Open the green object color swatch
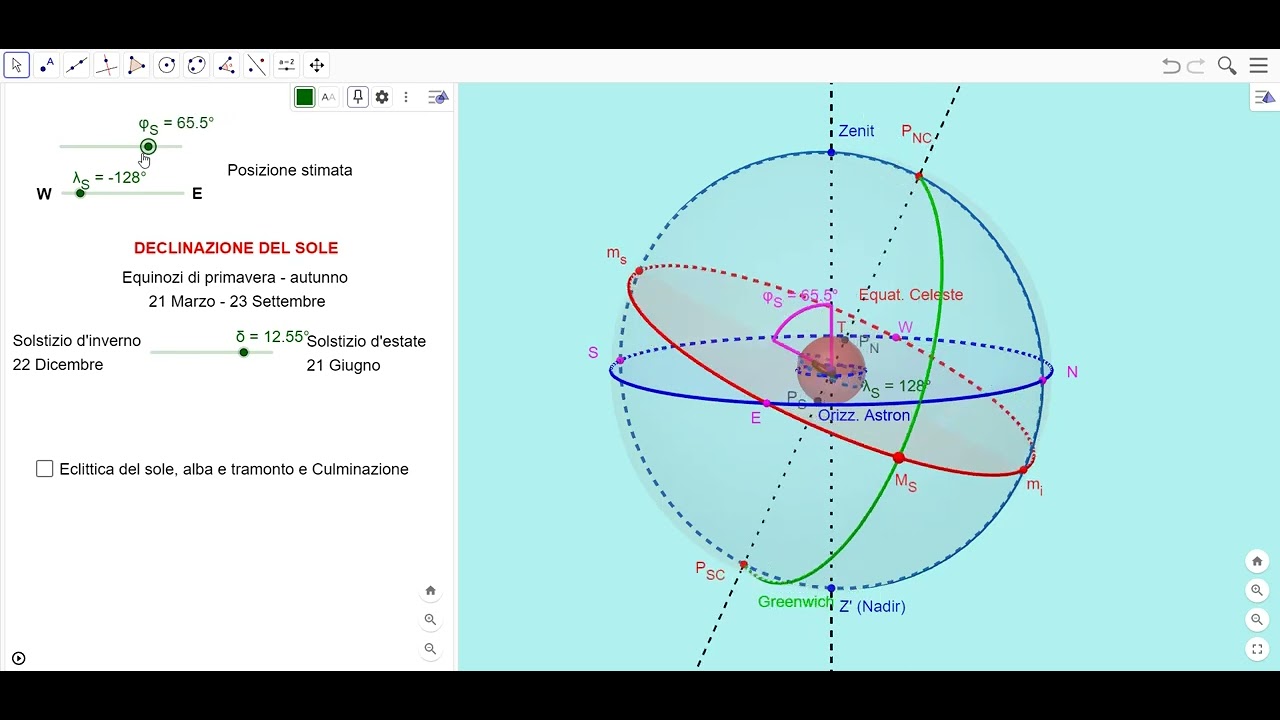The image size is (1280, 720). 305,97
